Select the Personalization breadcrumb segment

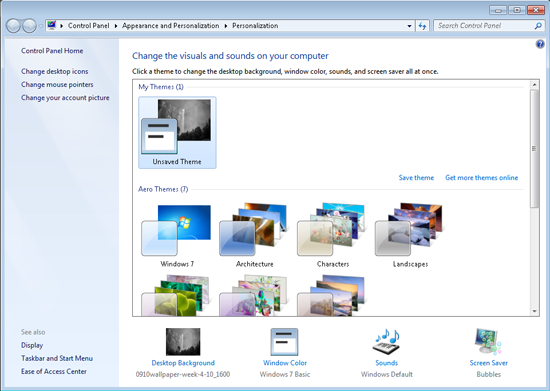click(x=255, y=26)
